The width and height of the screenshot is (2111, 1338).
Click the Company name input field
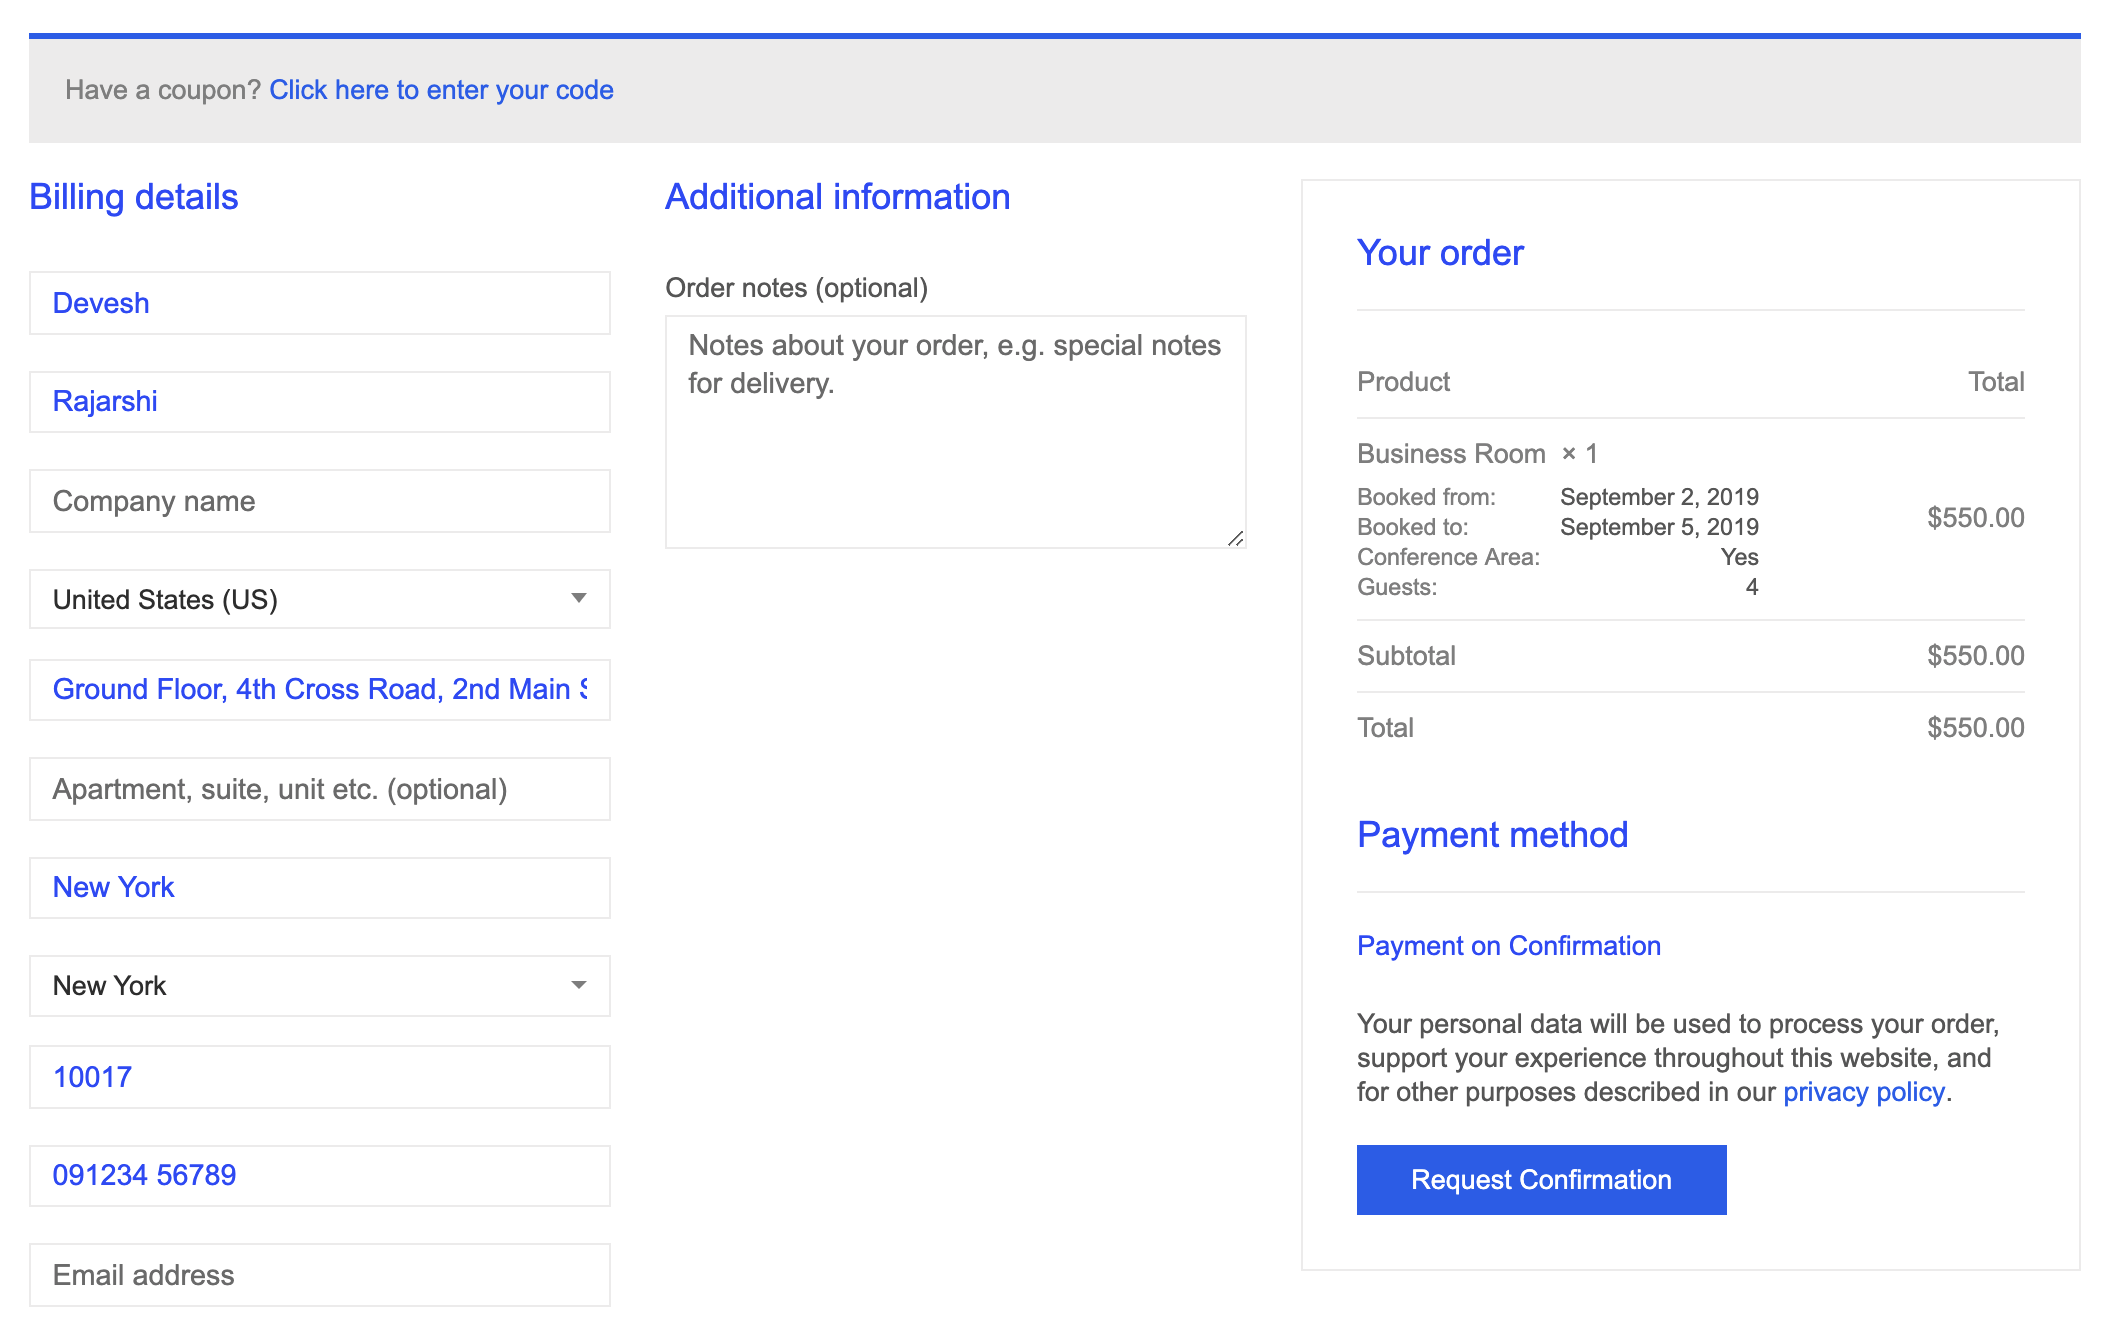(x=320, y=498)
